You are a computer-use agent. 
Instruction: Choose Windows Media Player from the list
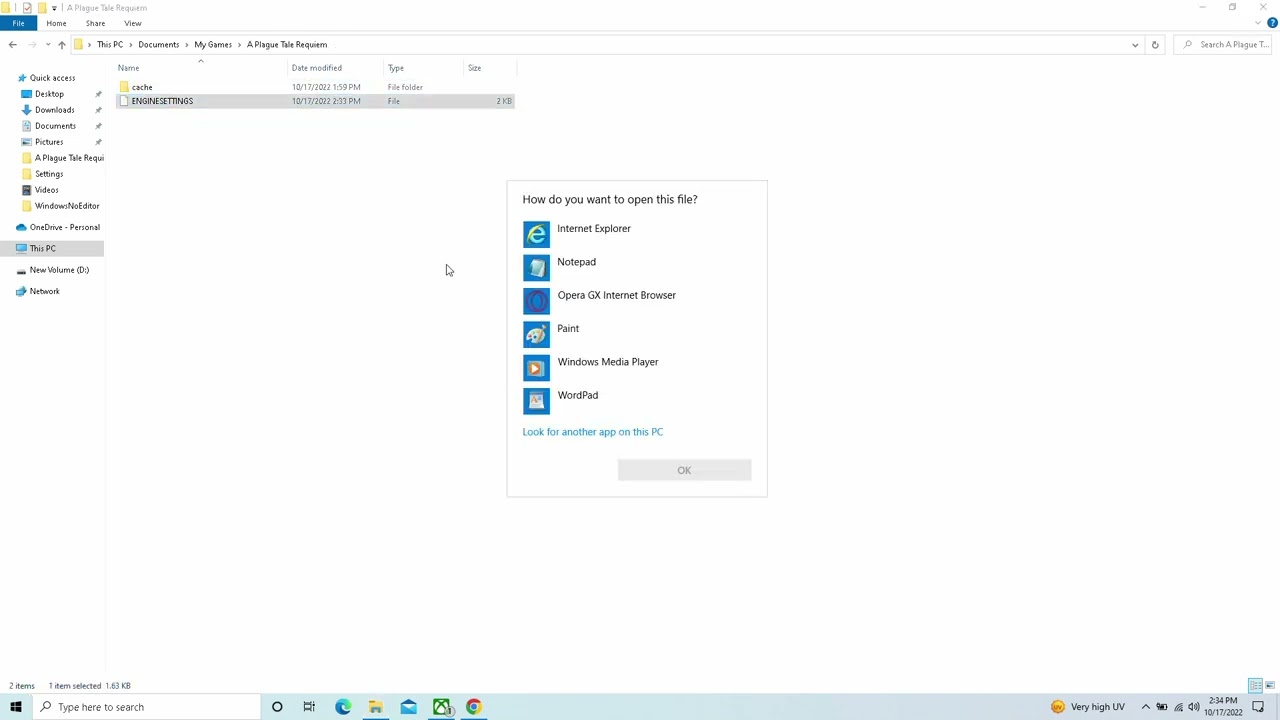pos(637,366)
